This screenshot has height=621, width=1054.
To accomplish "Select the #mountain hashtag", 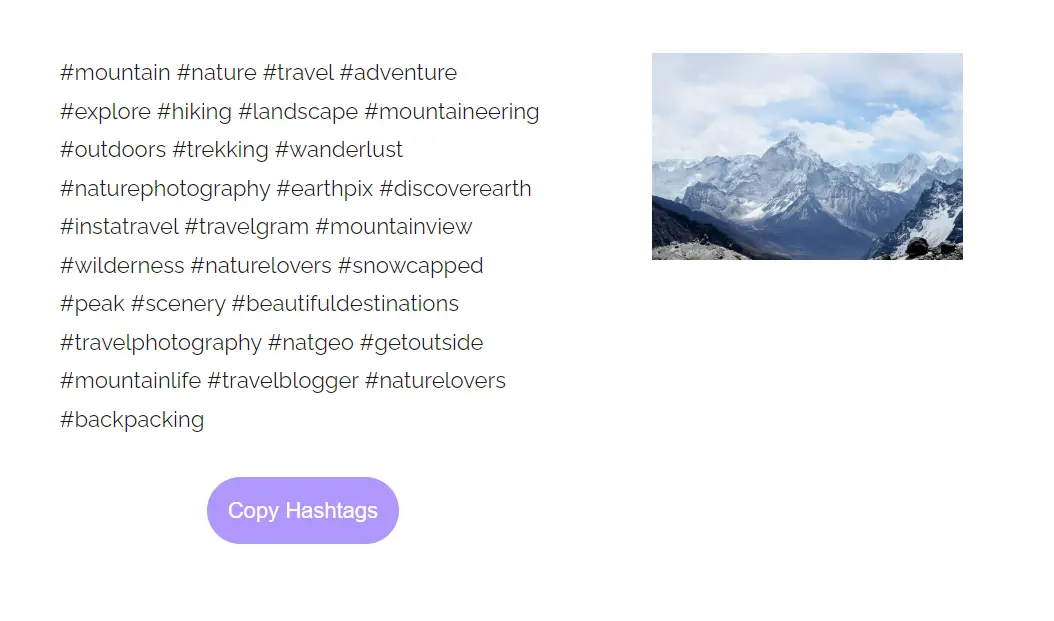I will tap(115, 72).
